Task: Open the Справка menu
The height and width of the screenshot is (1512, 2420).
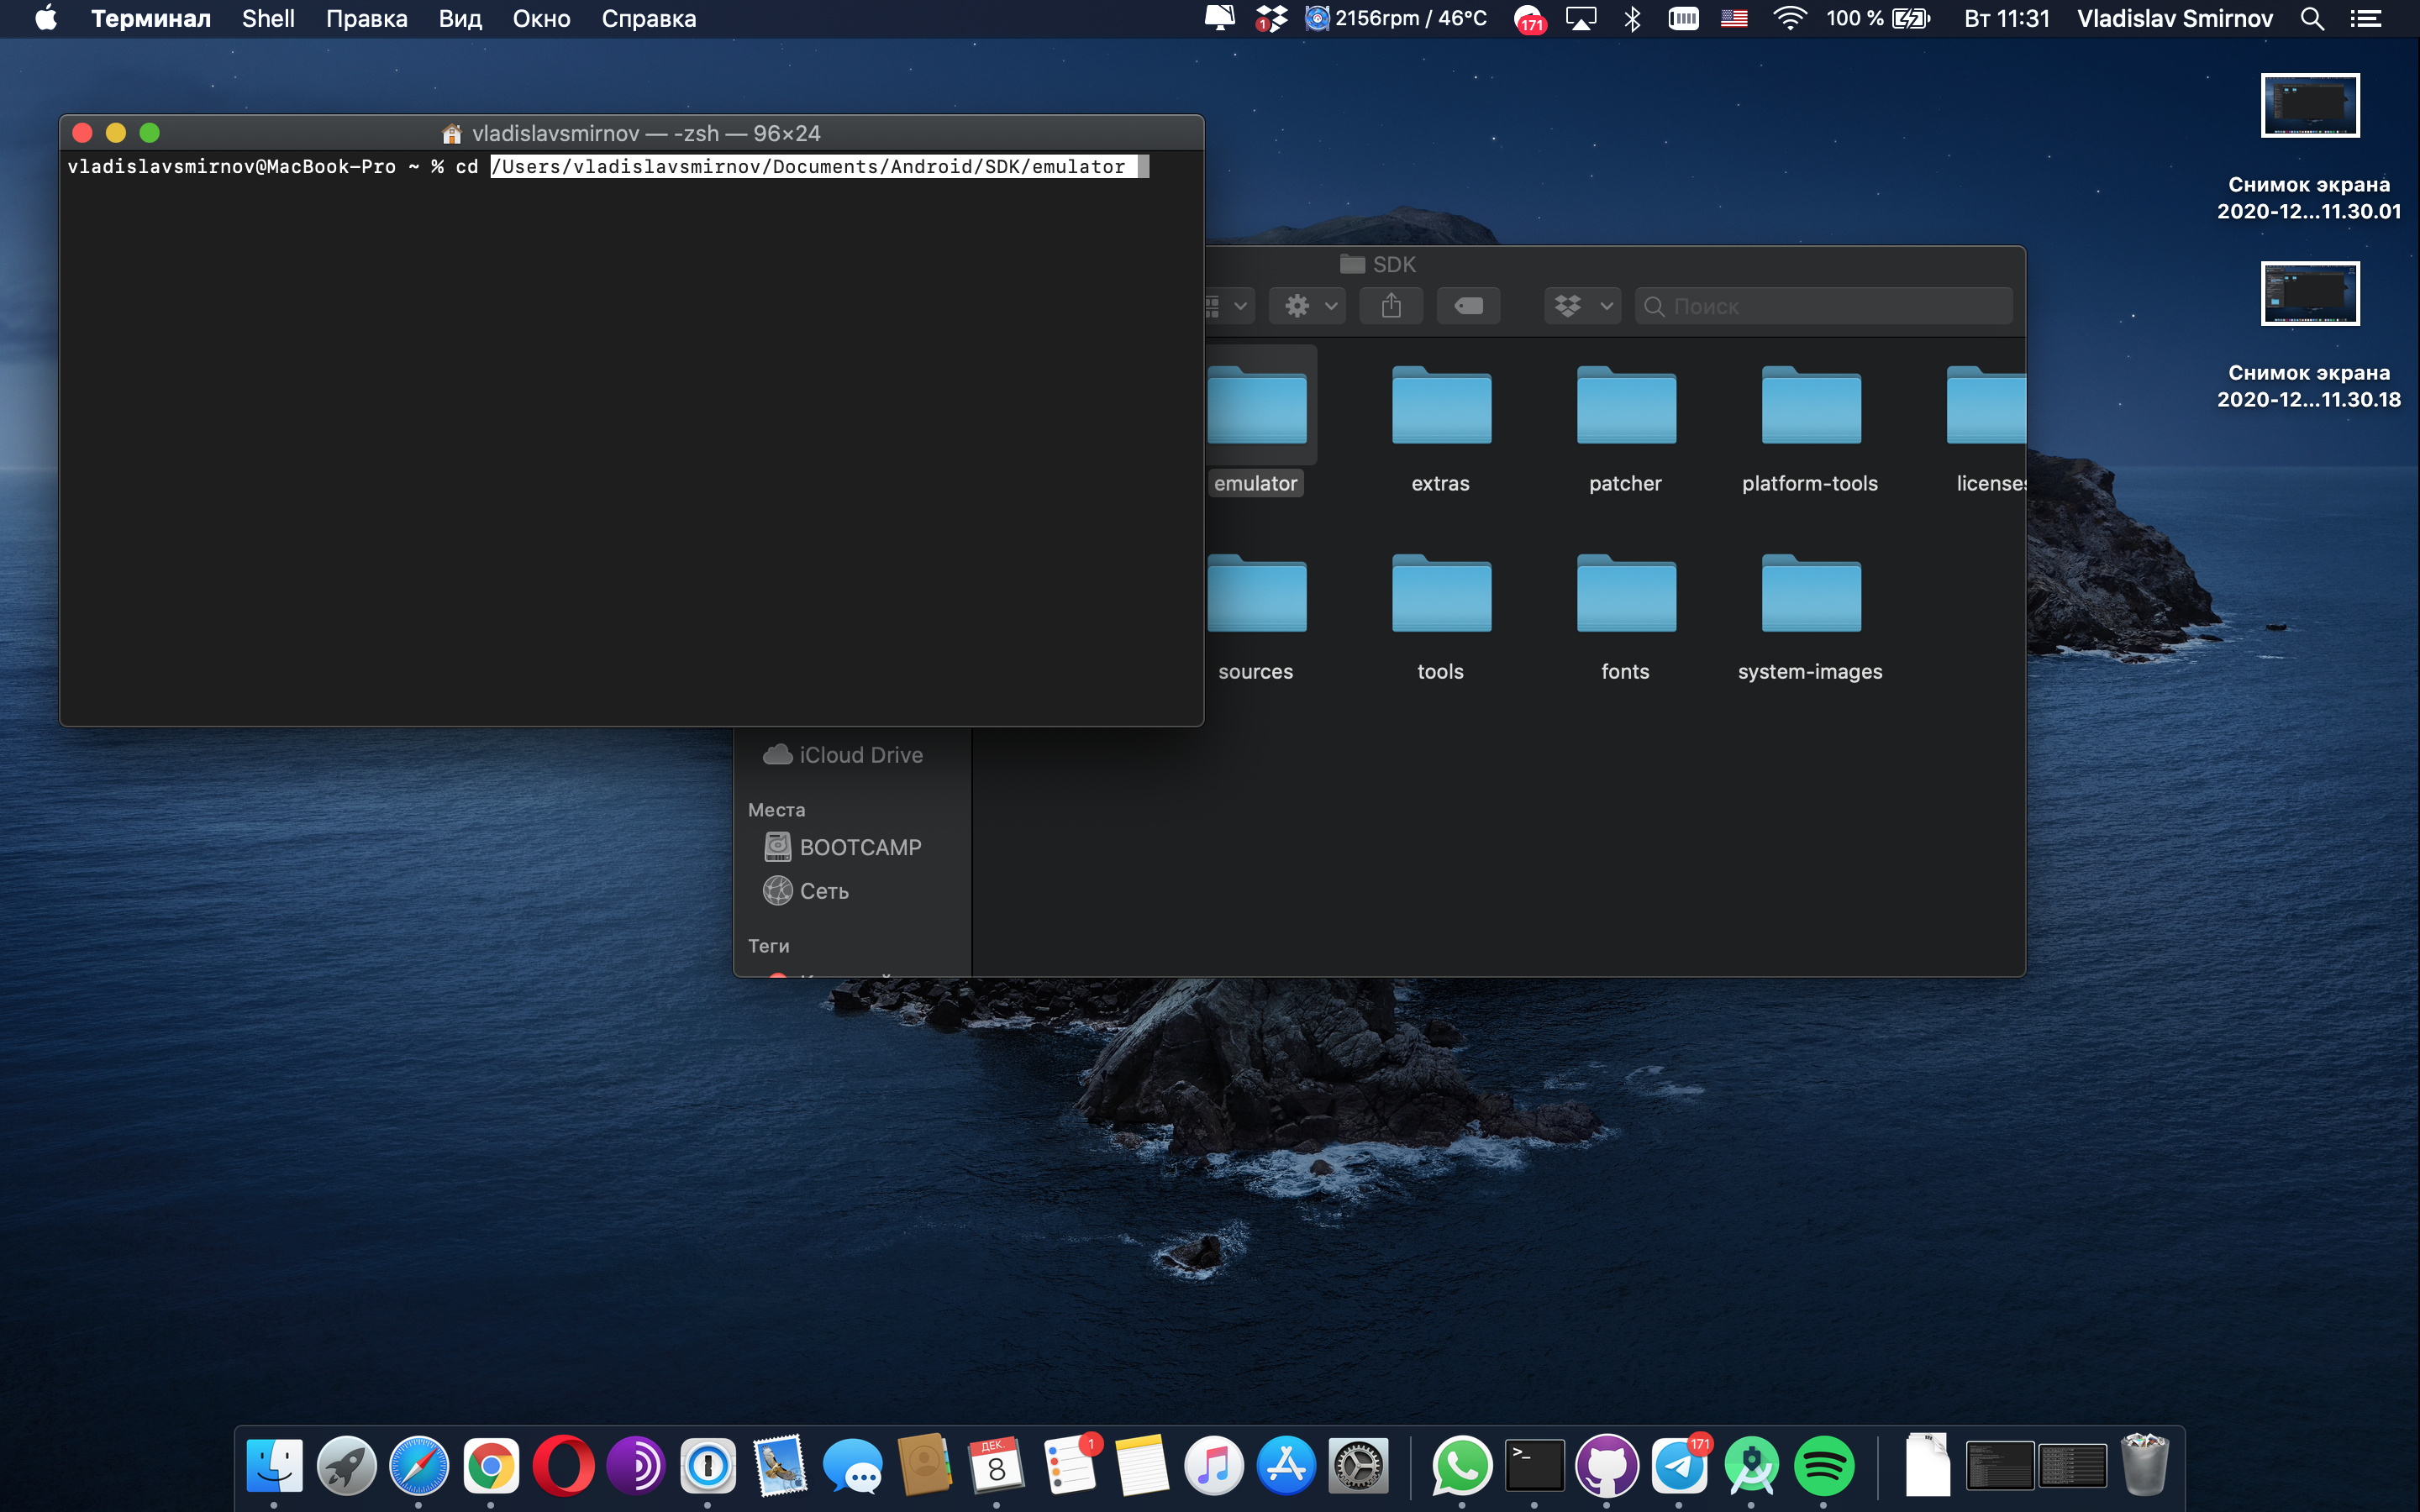Action: pyautogui.click(x=649, y=19)
